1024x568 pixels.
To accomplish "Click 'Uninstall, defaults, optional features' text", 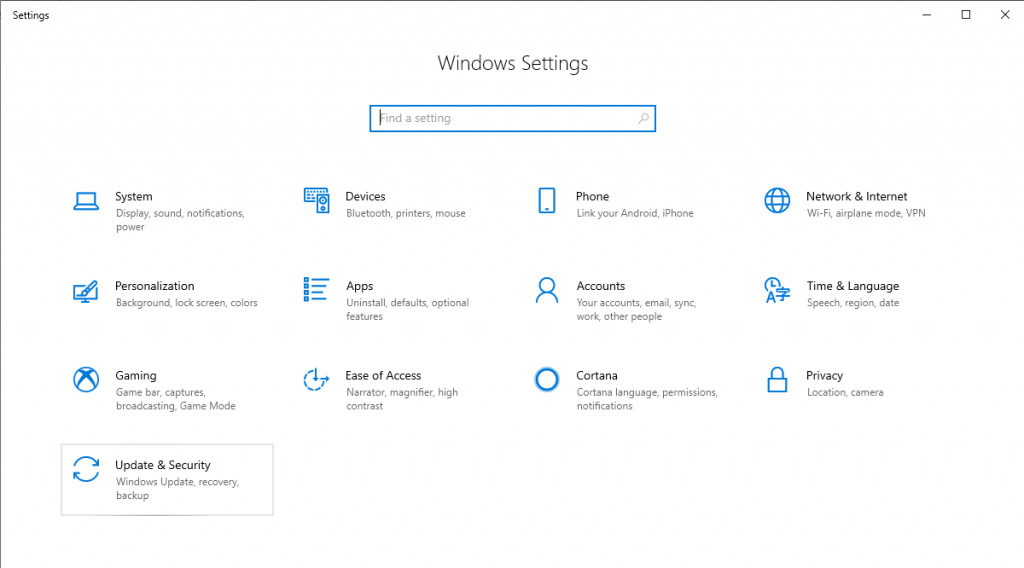I will 408,309.
